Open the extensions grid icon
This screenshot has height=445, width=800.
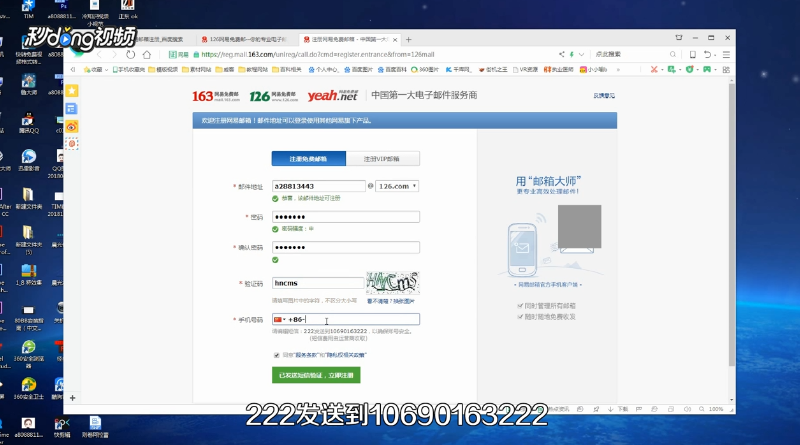click(726, 69)
